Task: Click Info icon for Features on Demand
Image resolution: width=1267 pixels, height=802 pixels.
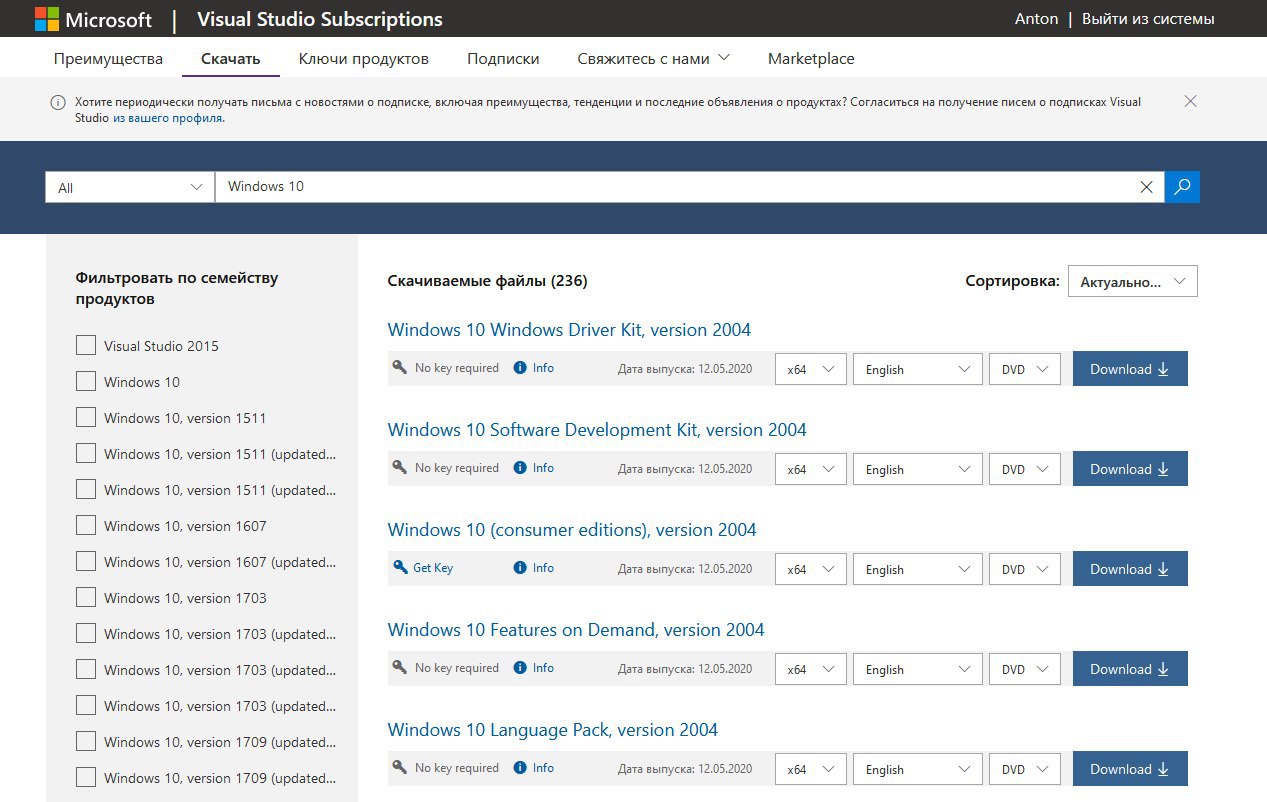Action: point(520,668)
